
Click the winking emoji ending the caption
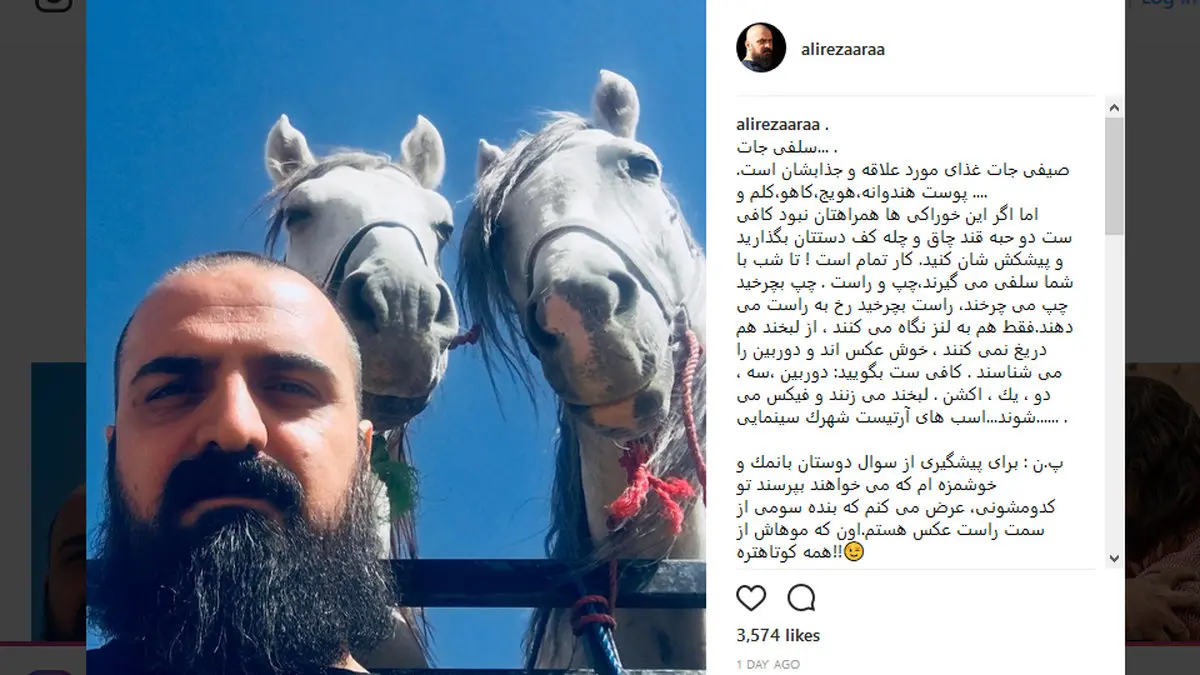854,551
